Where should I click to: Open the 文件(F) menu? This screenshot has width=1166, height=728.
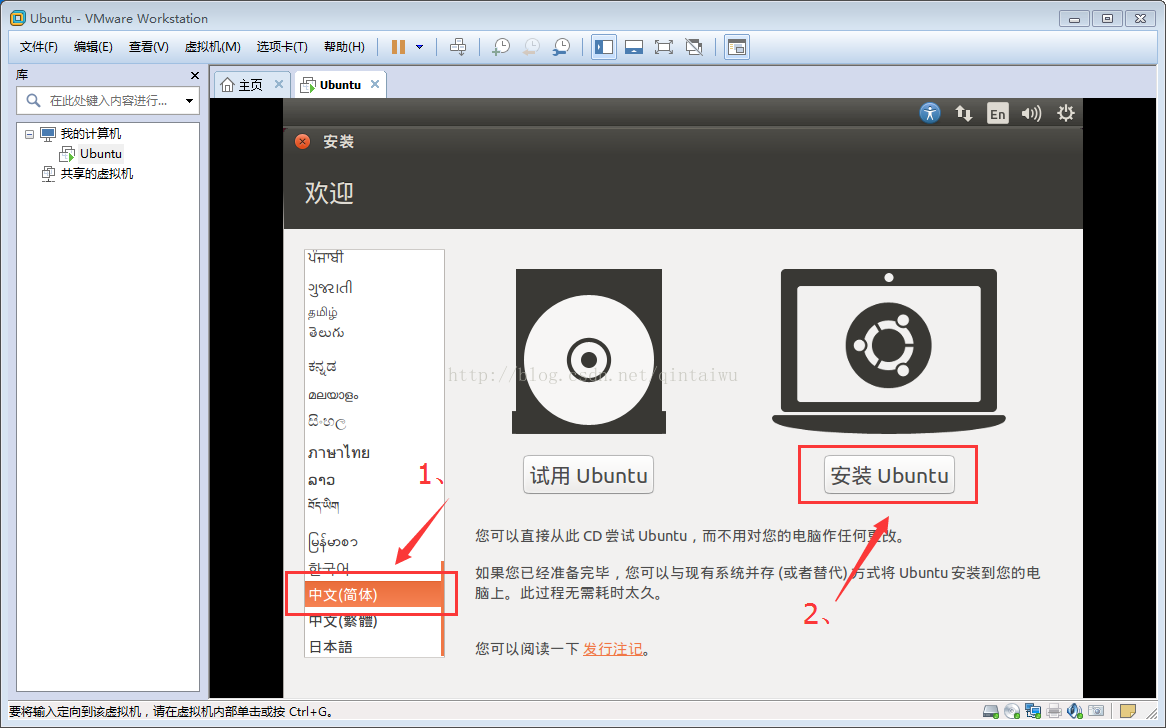tap(39, 47)
